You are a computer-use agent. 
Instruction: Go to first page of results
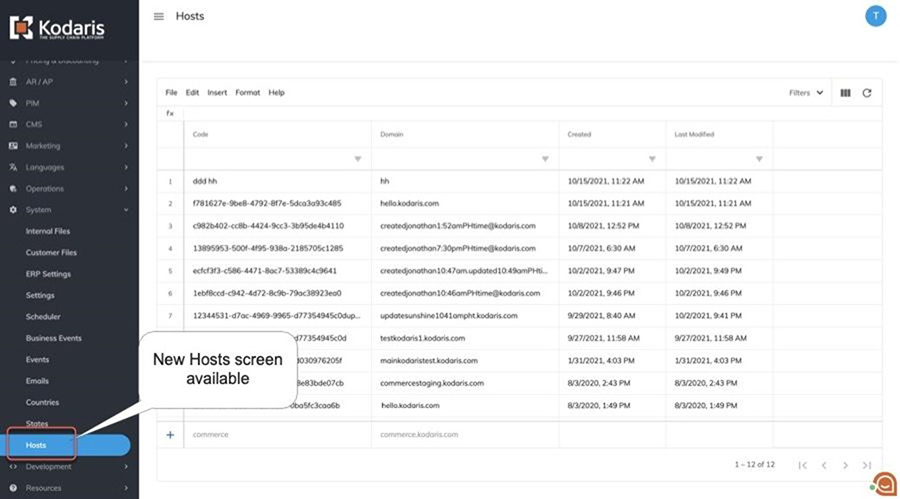pos(802,465)
